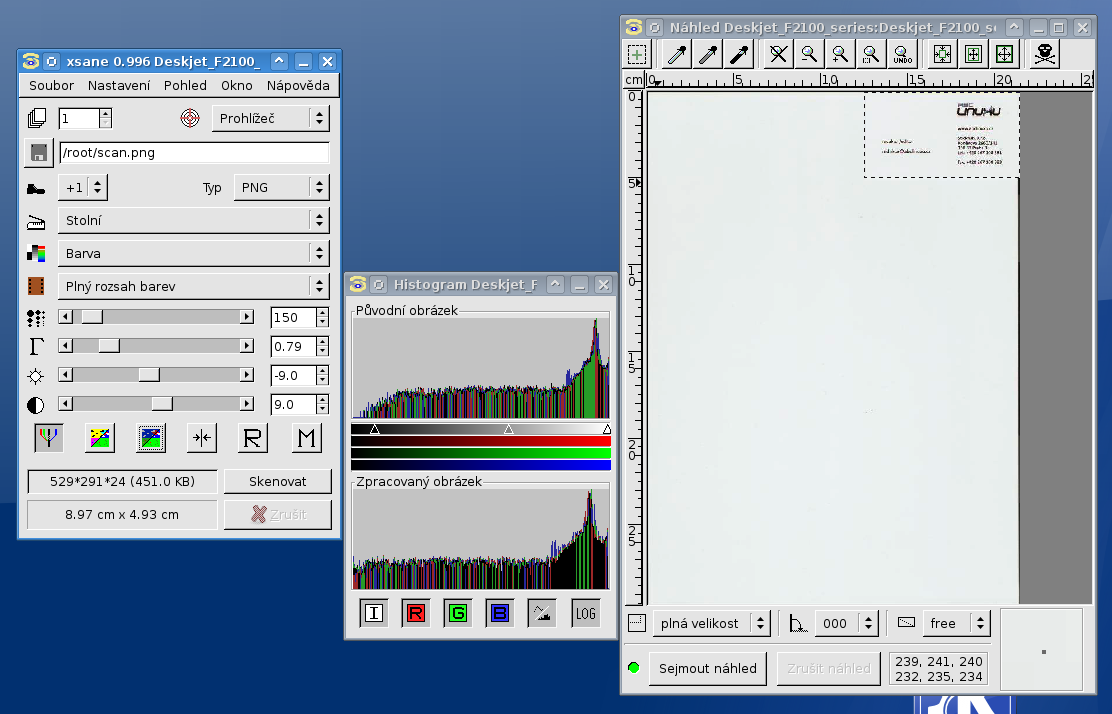1112x714 pixels.
Task: Click the UNDO zoom magnifier icon
Action: 902,55
